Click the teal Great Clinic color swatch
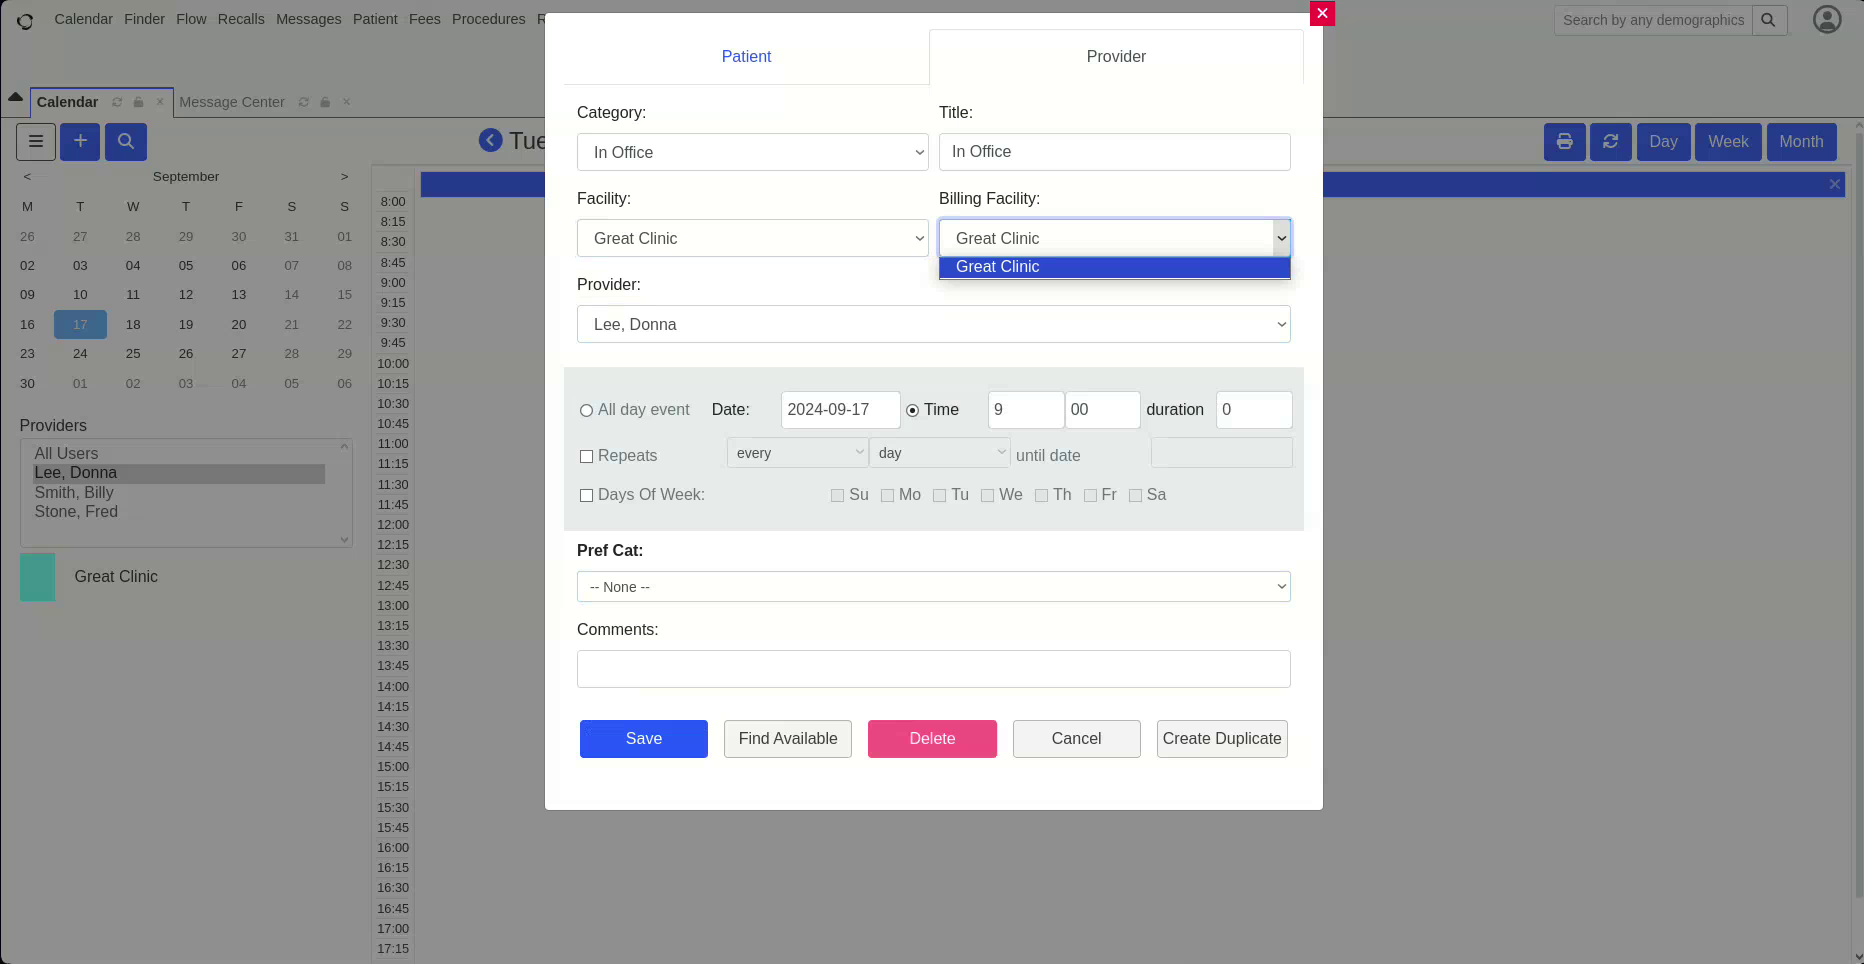 38,577
